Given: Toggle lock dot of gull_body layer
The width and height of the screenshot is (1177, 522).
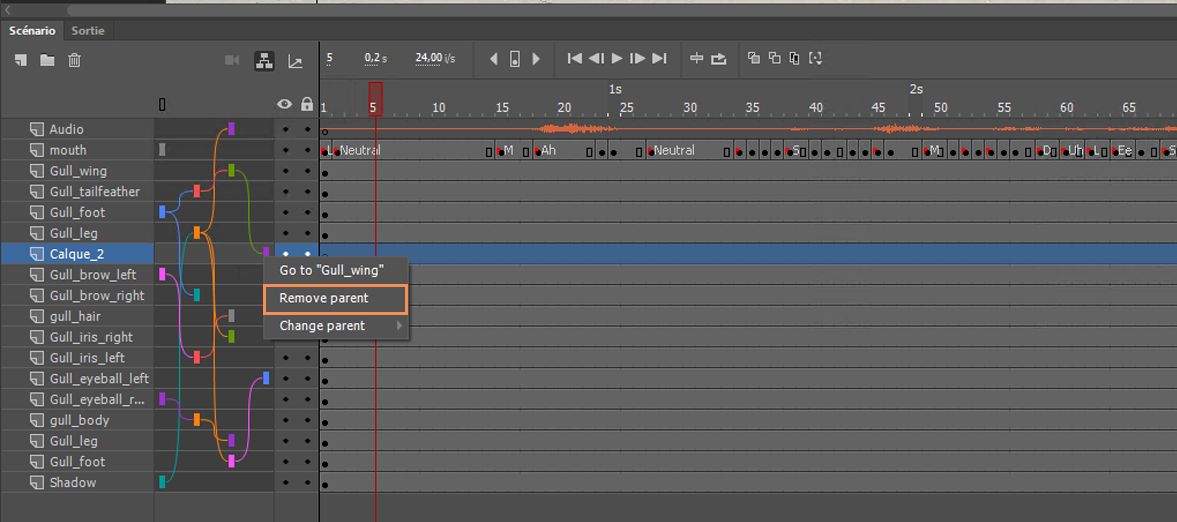Looking at the screenshot, I should tap(307, 420).
